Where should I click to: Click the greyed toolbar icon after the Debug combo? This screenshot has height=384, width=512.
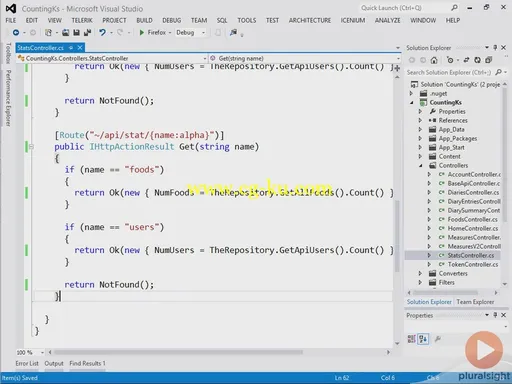pos(218,32)
